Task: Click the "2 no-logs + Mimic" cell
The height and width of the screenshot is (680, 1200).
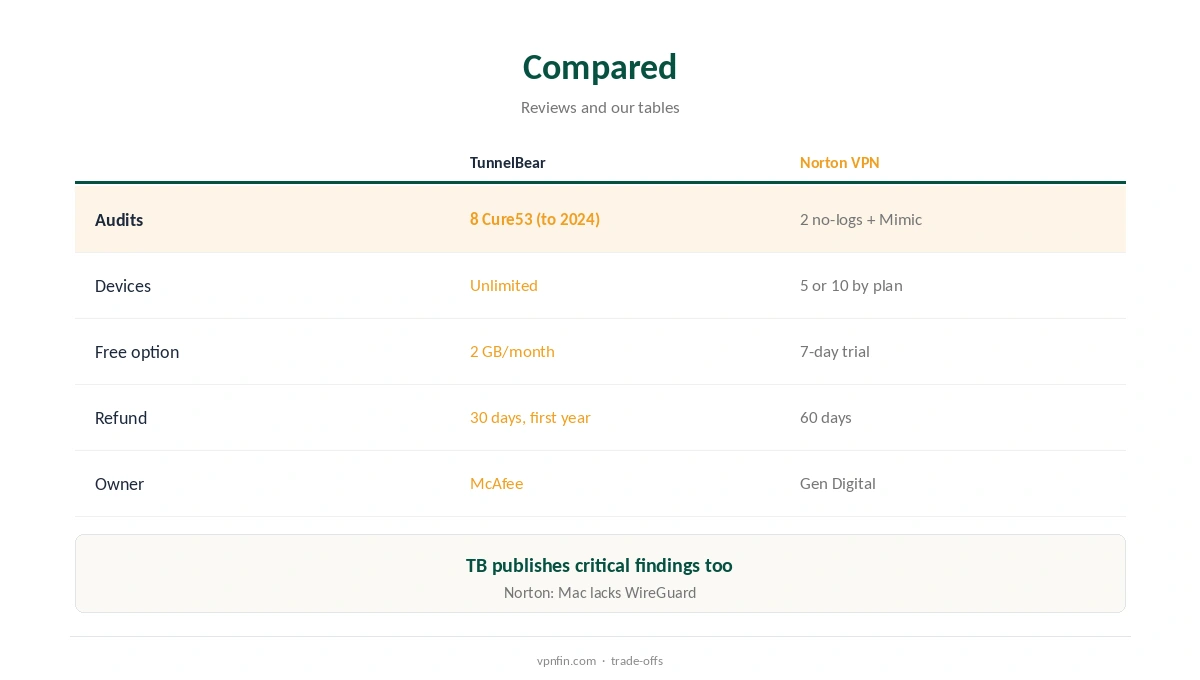Action: (x=861, y=219)
